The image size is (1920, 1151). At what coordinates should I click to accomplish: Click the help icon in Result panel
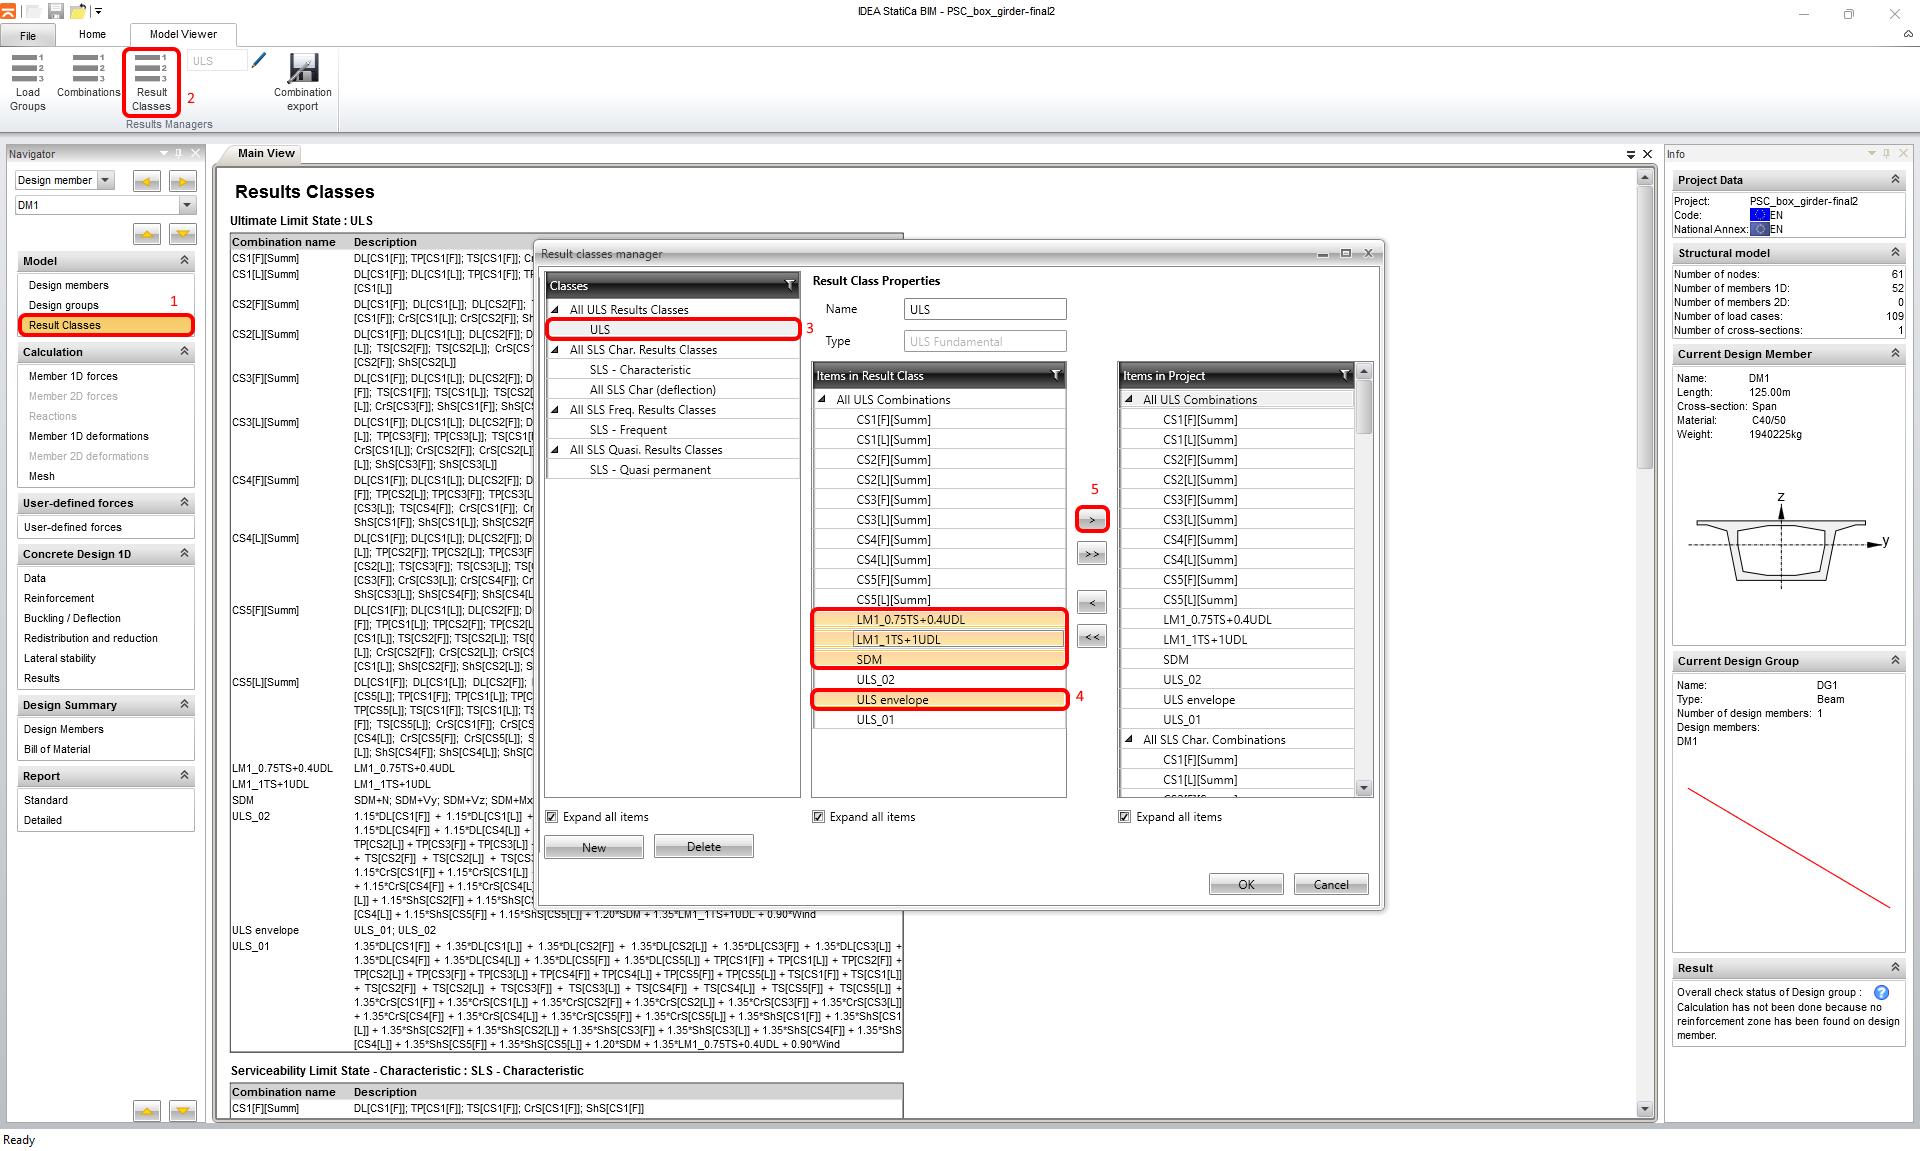pyautogui.click(x=1881, y=993)
